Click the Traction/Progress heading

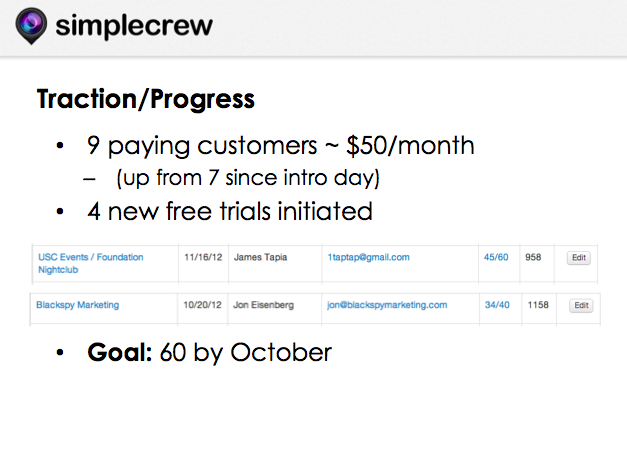(146, 99)
